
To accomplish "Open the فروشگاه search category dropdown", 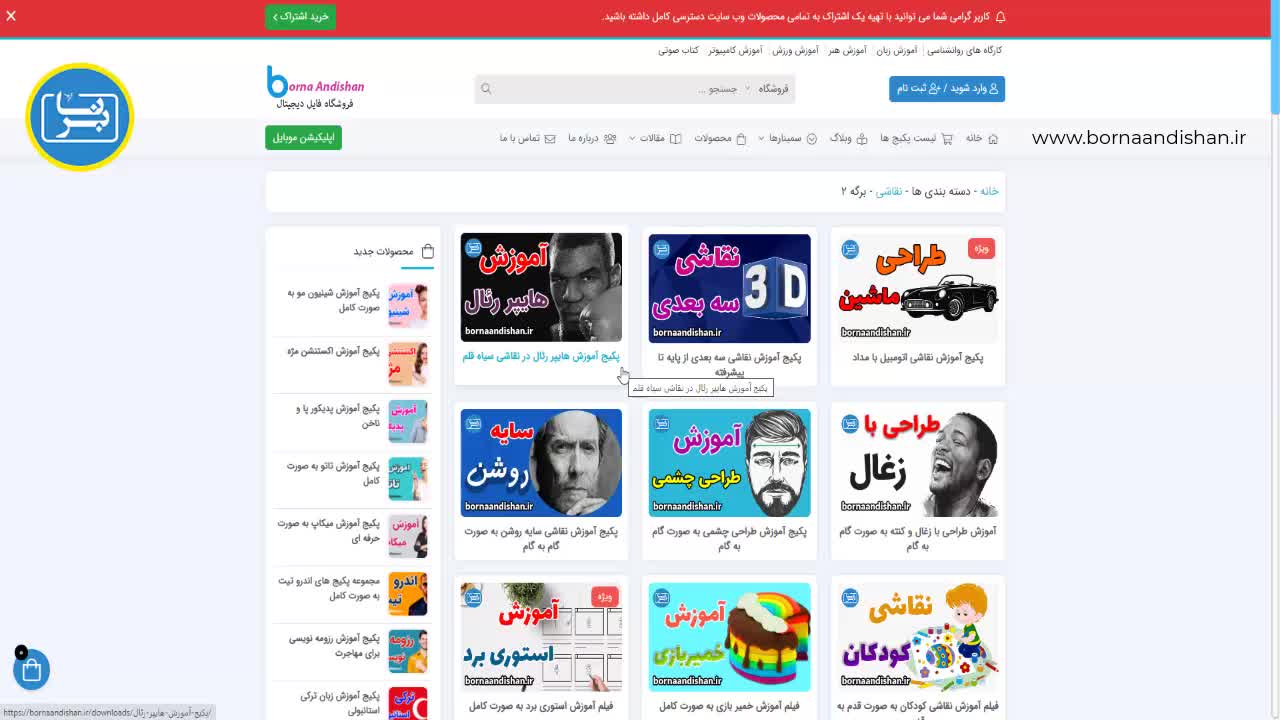I will click(773, 89).
